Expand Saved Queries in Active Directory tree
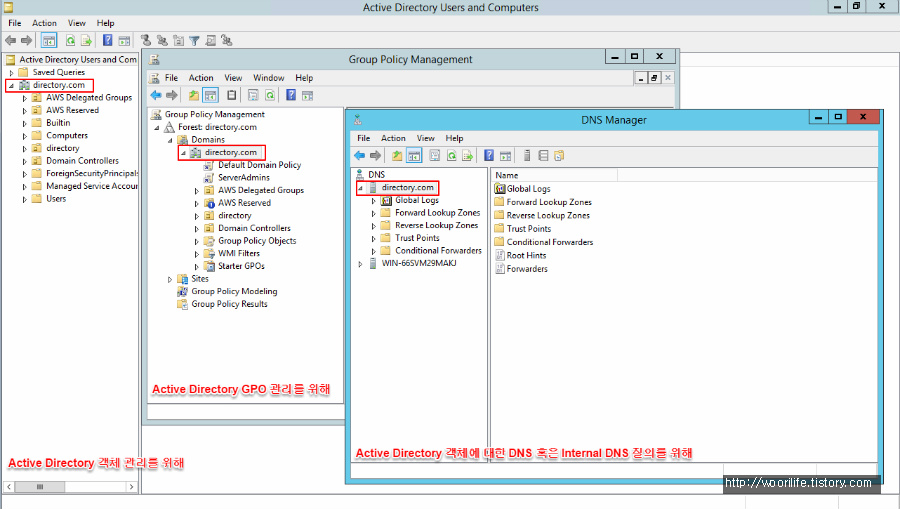This screenshot has height=509, width=900. pos(11,73)
